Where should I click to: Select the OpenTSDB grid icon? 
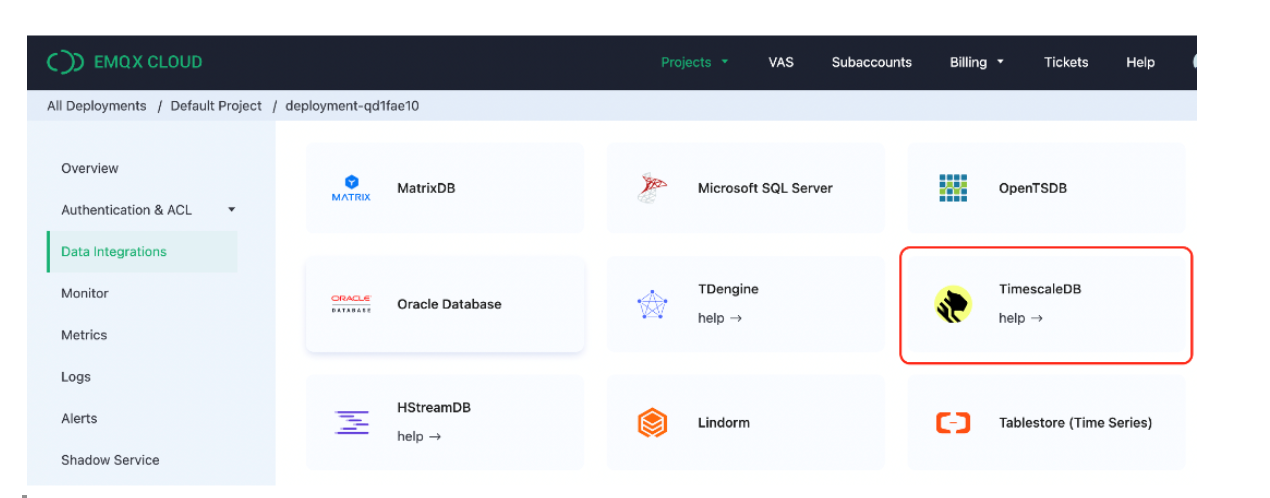click(953, 188)
